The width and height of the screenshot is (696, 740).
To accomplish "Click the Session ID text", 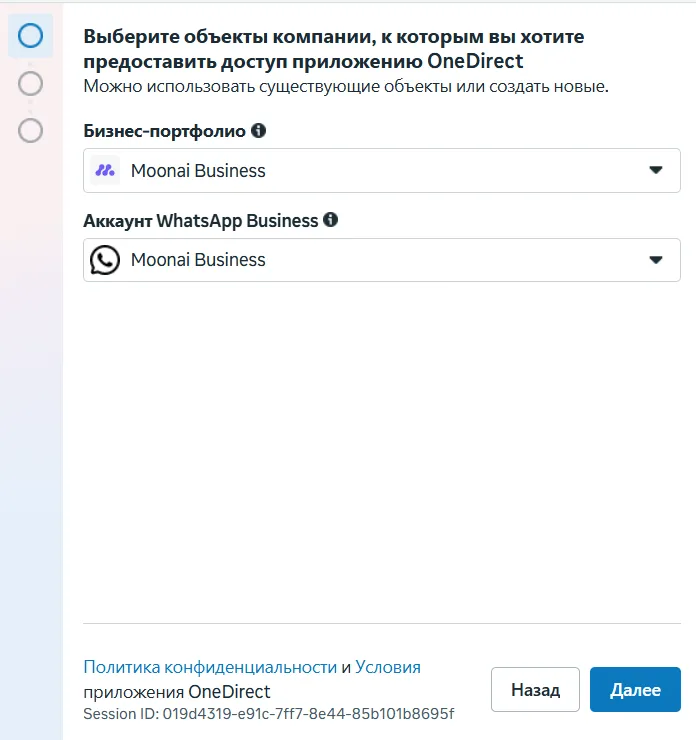I will (x=268, y=714).
